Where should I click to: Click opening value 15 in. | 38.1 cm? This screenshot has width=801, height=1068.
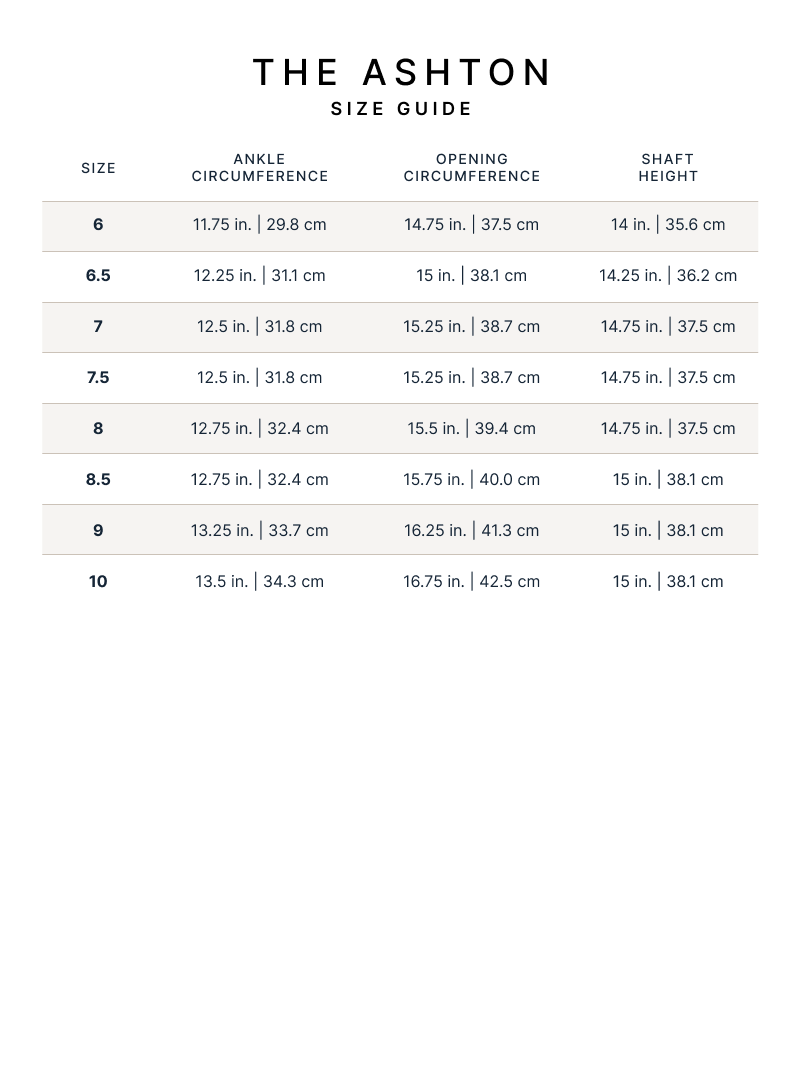(x=472, y=276)
